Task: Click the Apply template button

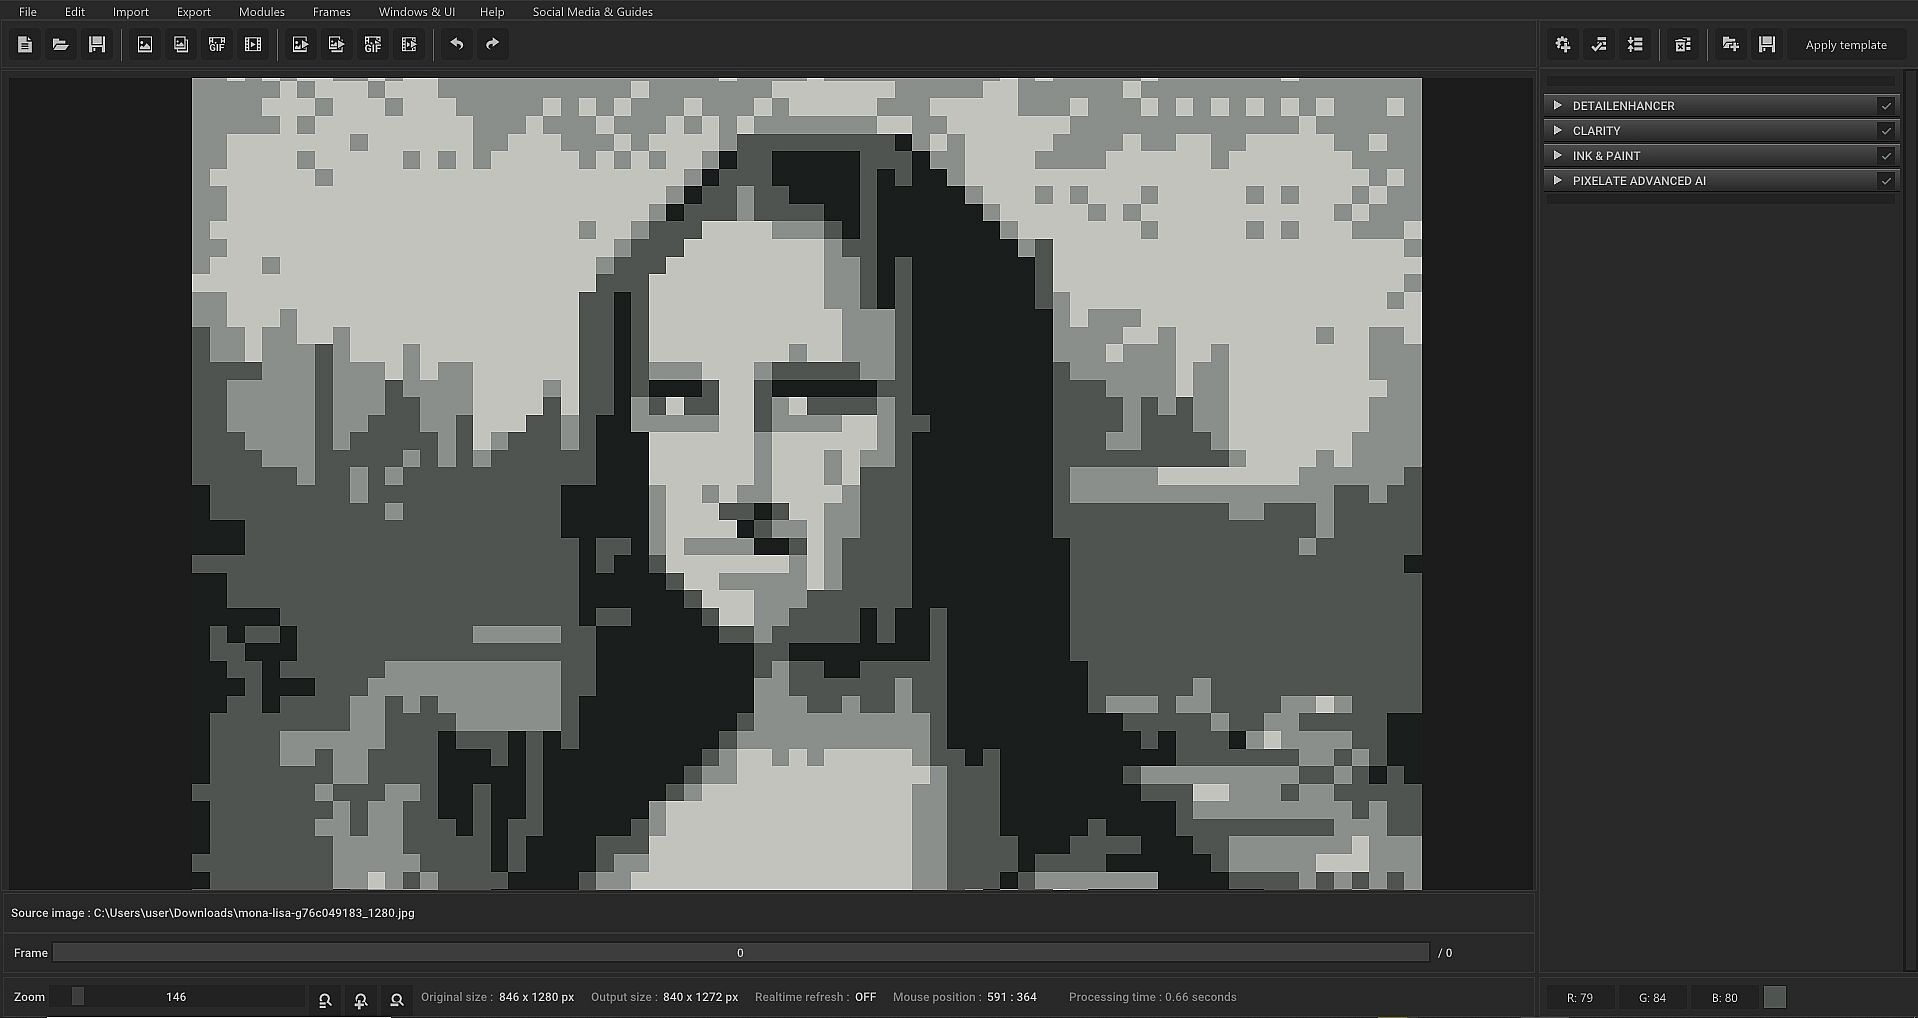Action: [x=1846, y=45]
